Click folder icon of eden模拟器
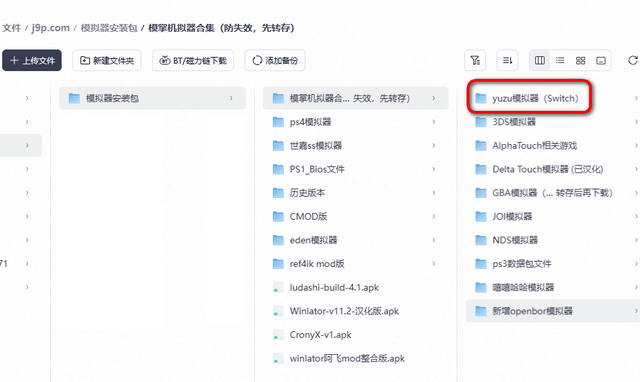Image resolution: width=640 pixels, height=382 pixels. click(278, 240)
